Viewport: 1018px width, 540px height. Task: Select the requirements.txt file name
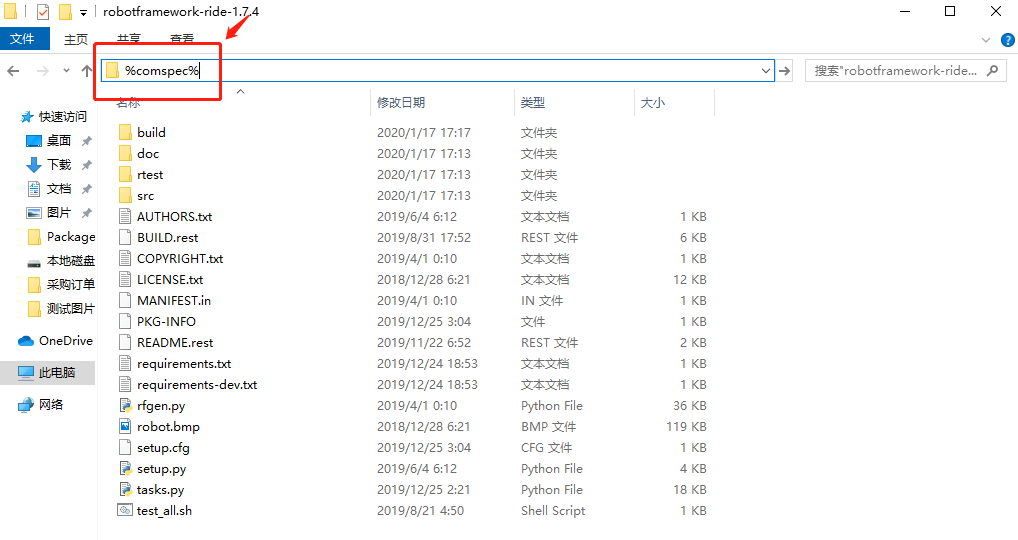[x=184, y=363]
